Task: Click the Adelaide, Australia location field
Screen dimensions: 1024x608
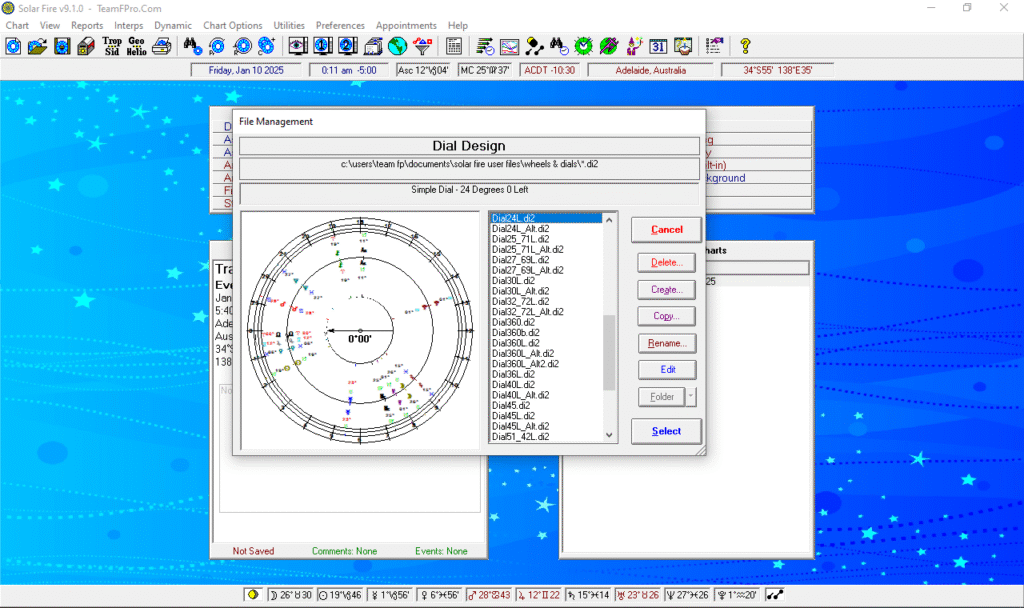Action: (x=650, y=70)
